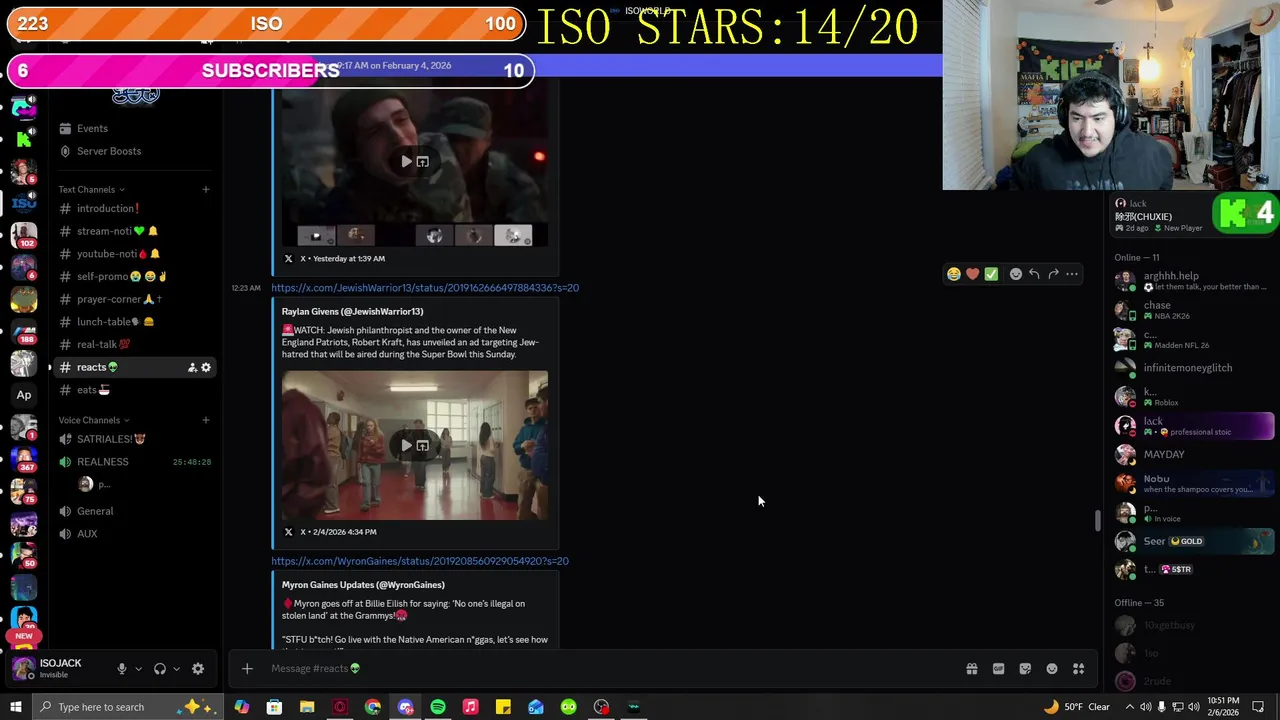Open member MAYDAY's profile in the member list
Viewport: 1280px width, 720px height.
point(1194,455)
